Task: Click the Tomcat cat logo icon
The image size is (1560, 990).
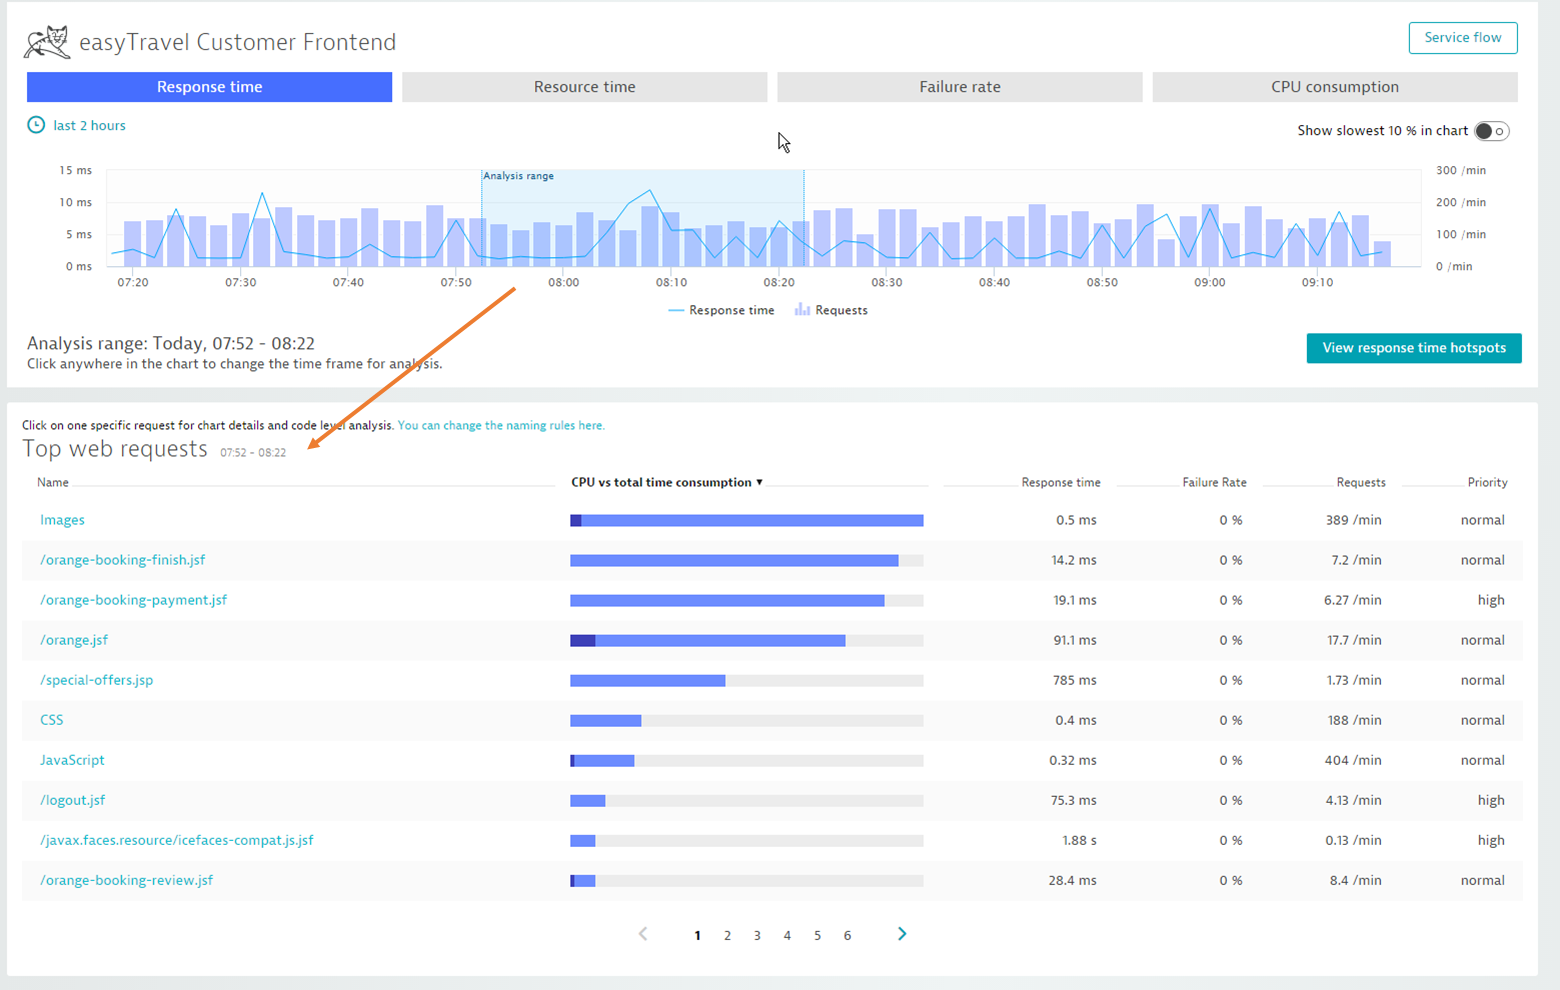Action: coord(47,42)
